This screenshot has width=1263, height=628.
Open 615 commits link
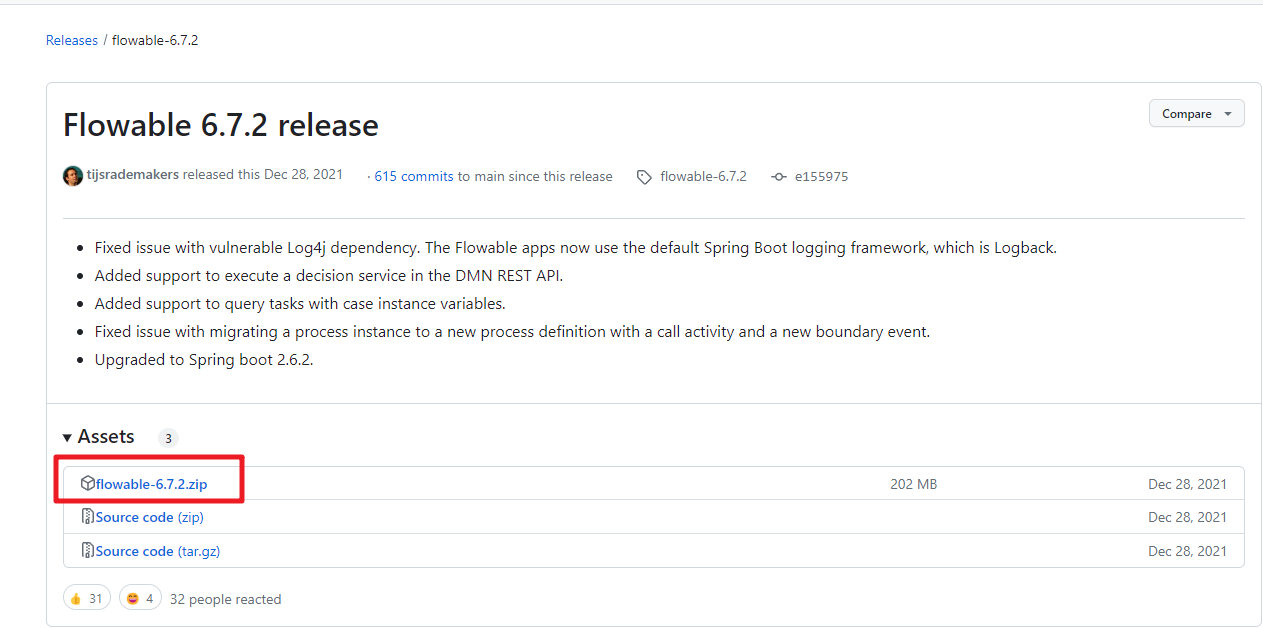(x=414, y=176)
